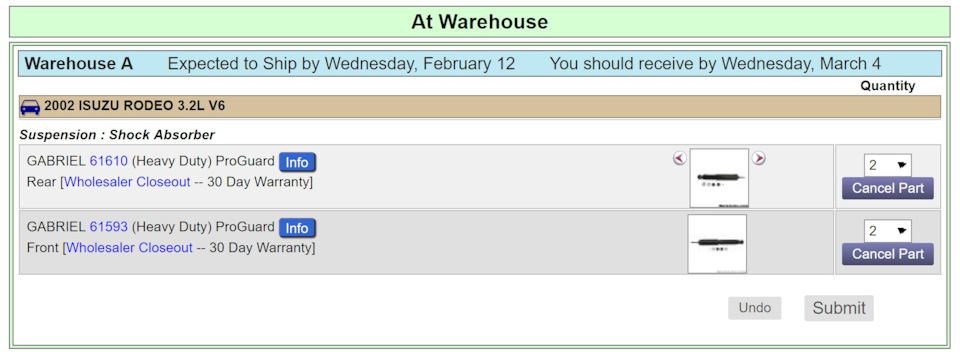Open the Gabriel 61593 front shock thumbnail
Screen dimensions: 960x362
coord(717,244)
